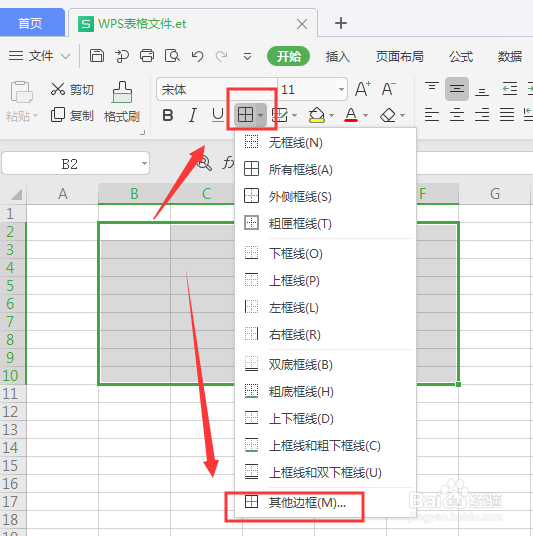Viewport: 533px width, 536px height.
Task: Click the borders grid button
Action: point(245,115)
